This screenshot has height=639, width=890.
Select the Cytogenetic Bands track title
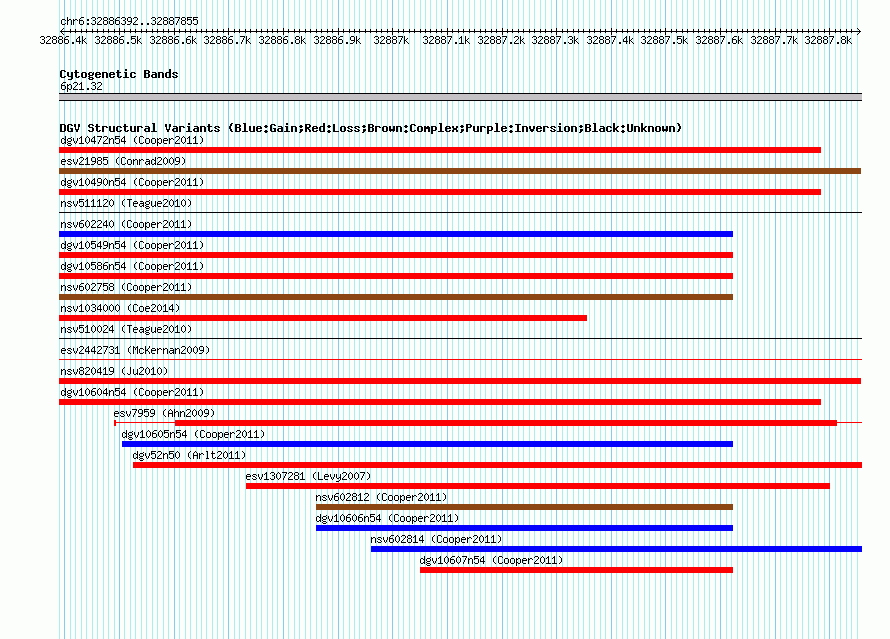pyautogui.click(x=119, y=74)
